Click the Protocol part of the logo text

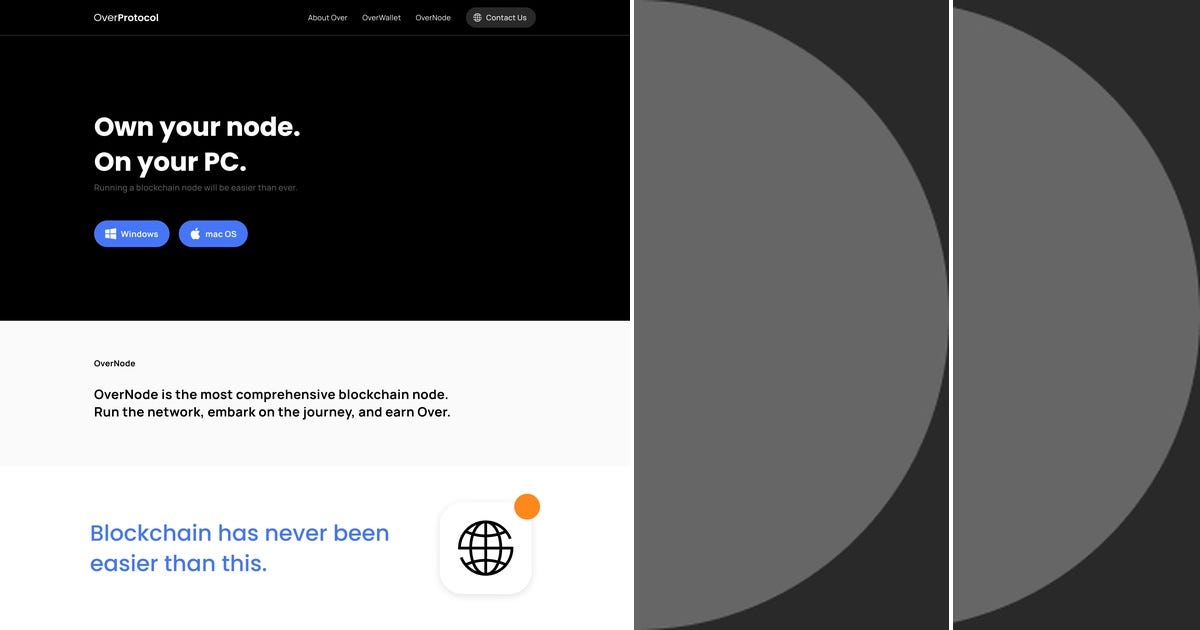[140, 17]
